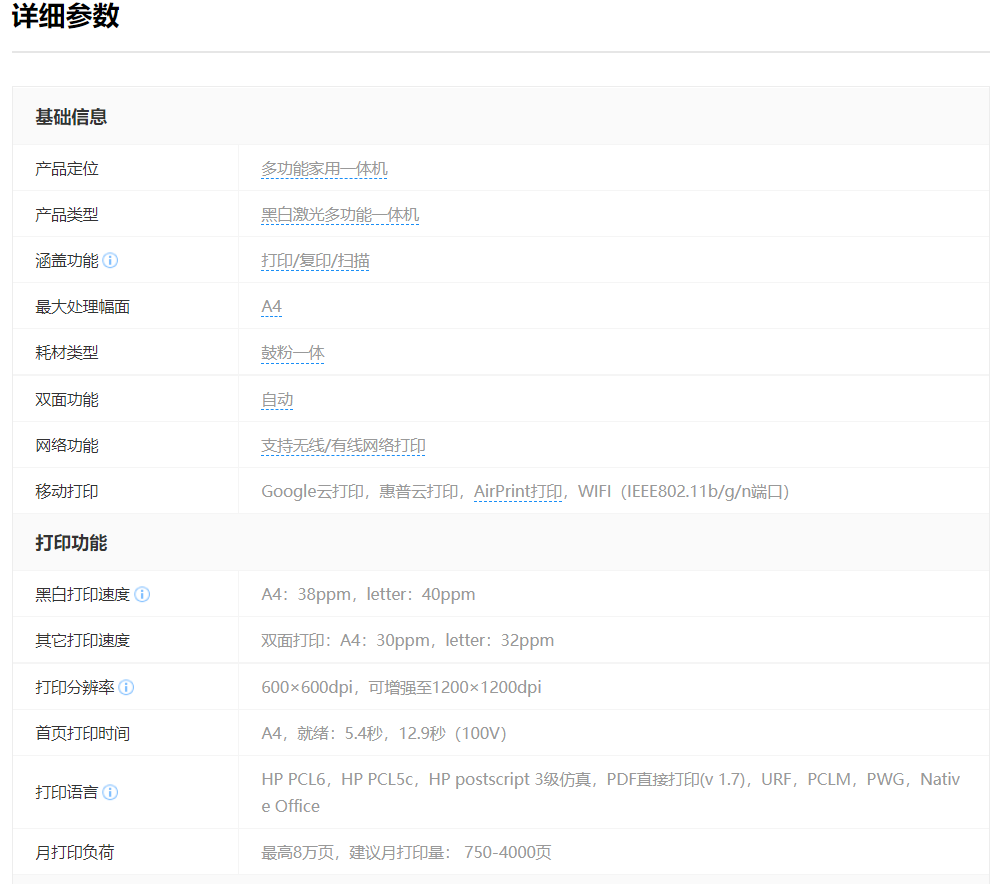This screenshot has width=990, height=884.
Task: Click the 详细参数 heading
Action: [x=66, y=15]
